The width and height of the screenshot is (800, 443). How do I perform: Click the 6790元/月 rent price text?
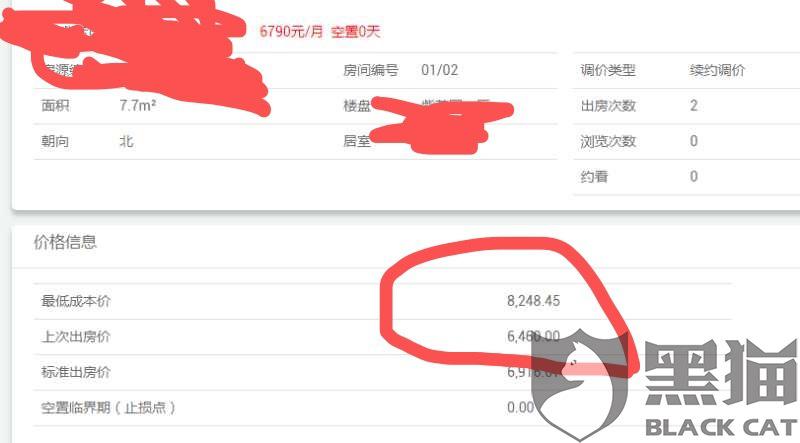click(291, 32)
